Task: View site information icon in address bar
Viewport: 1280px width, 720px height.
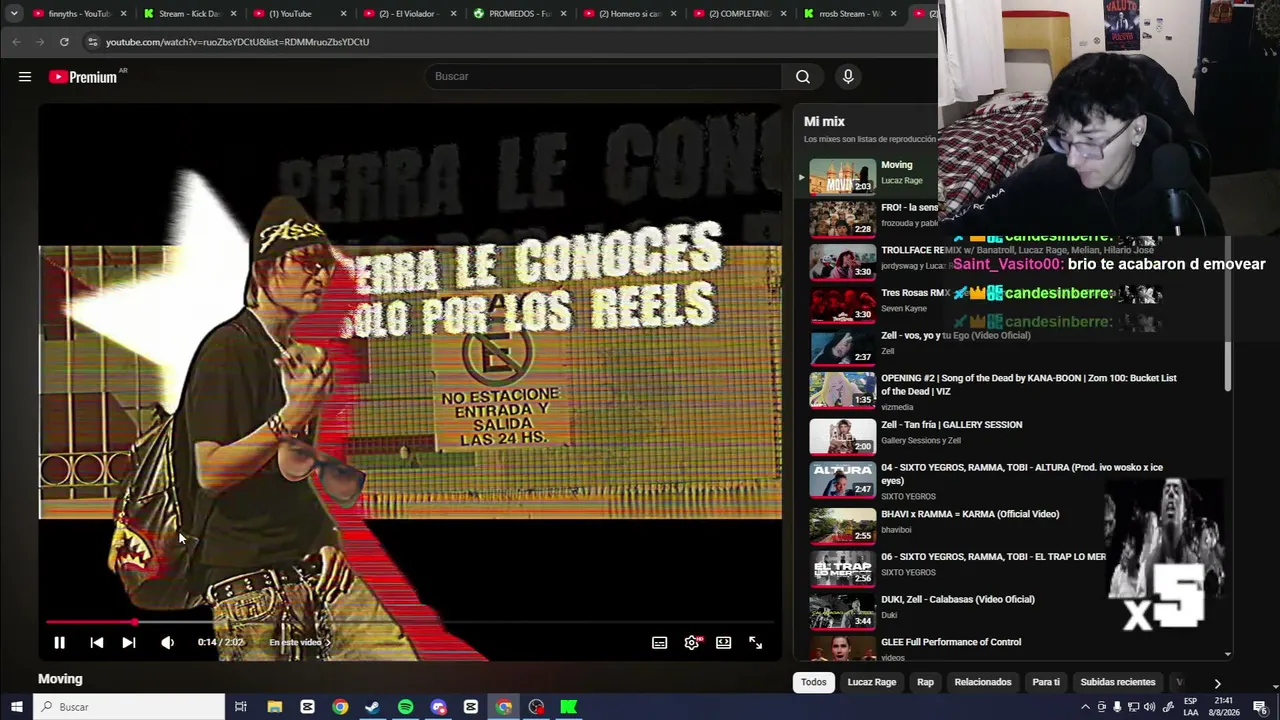Action: (x=92, y=42)
